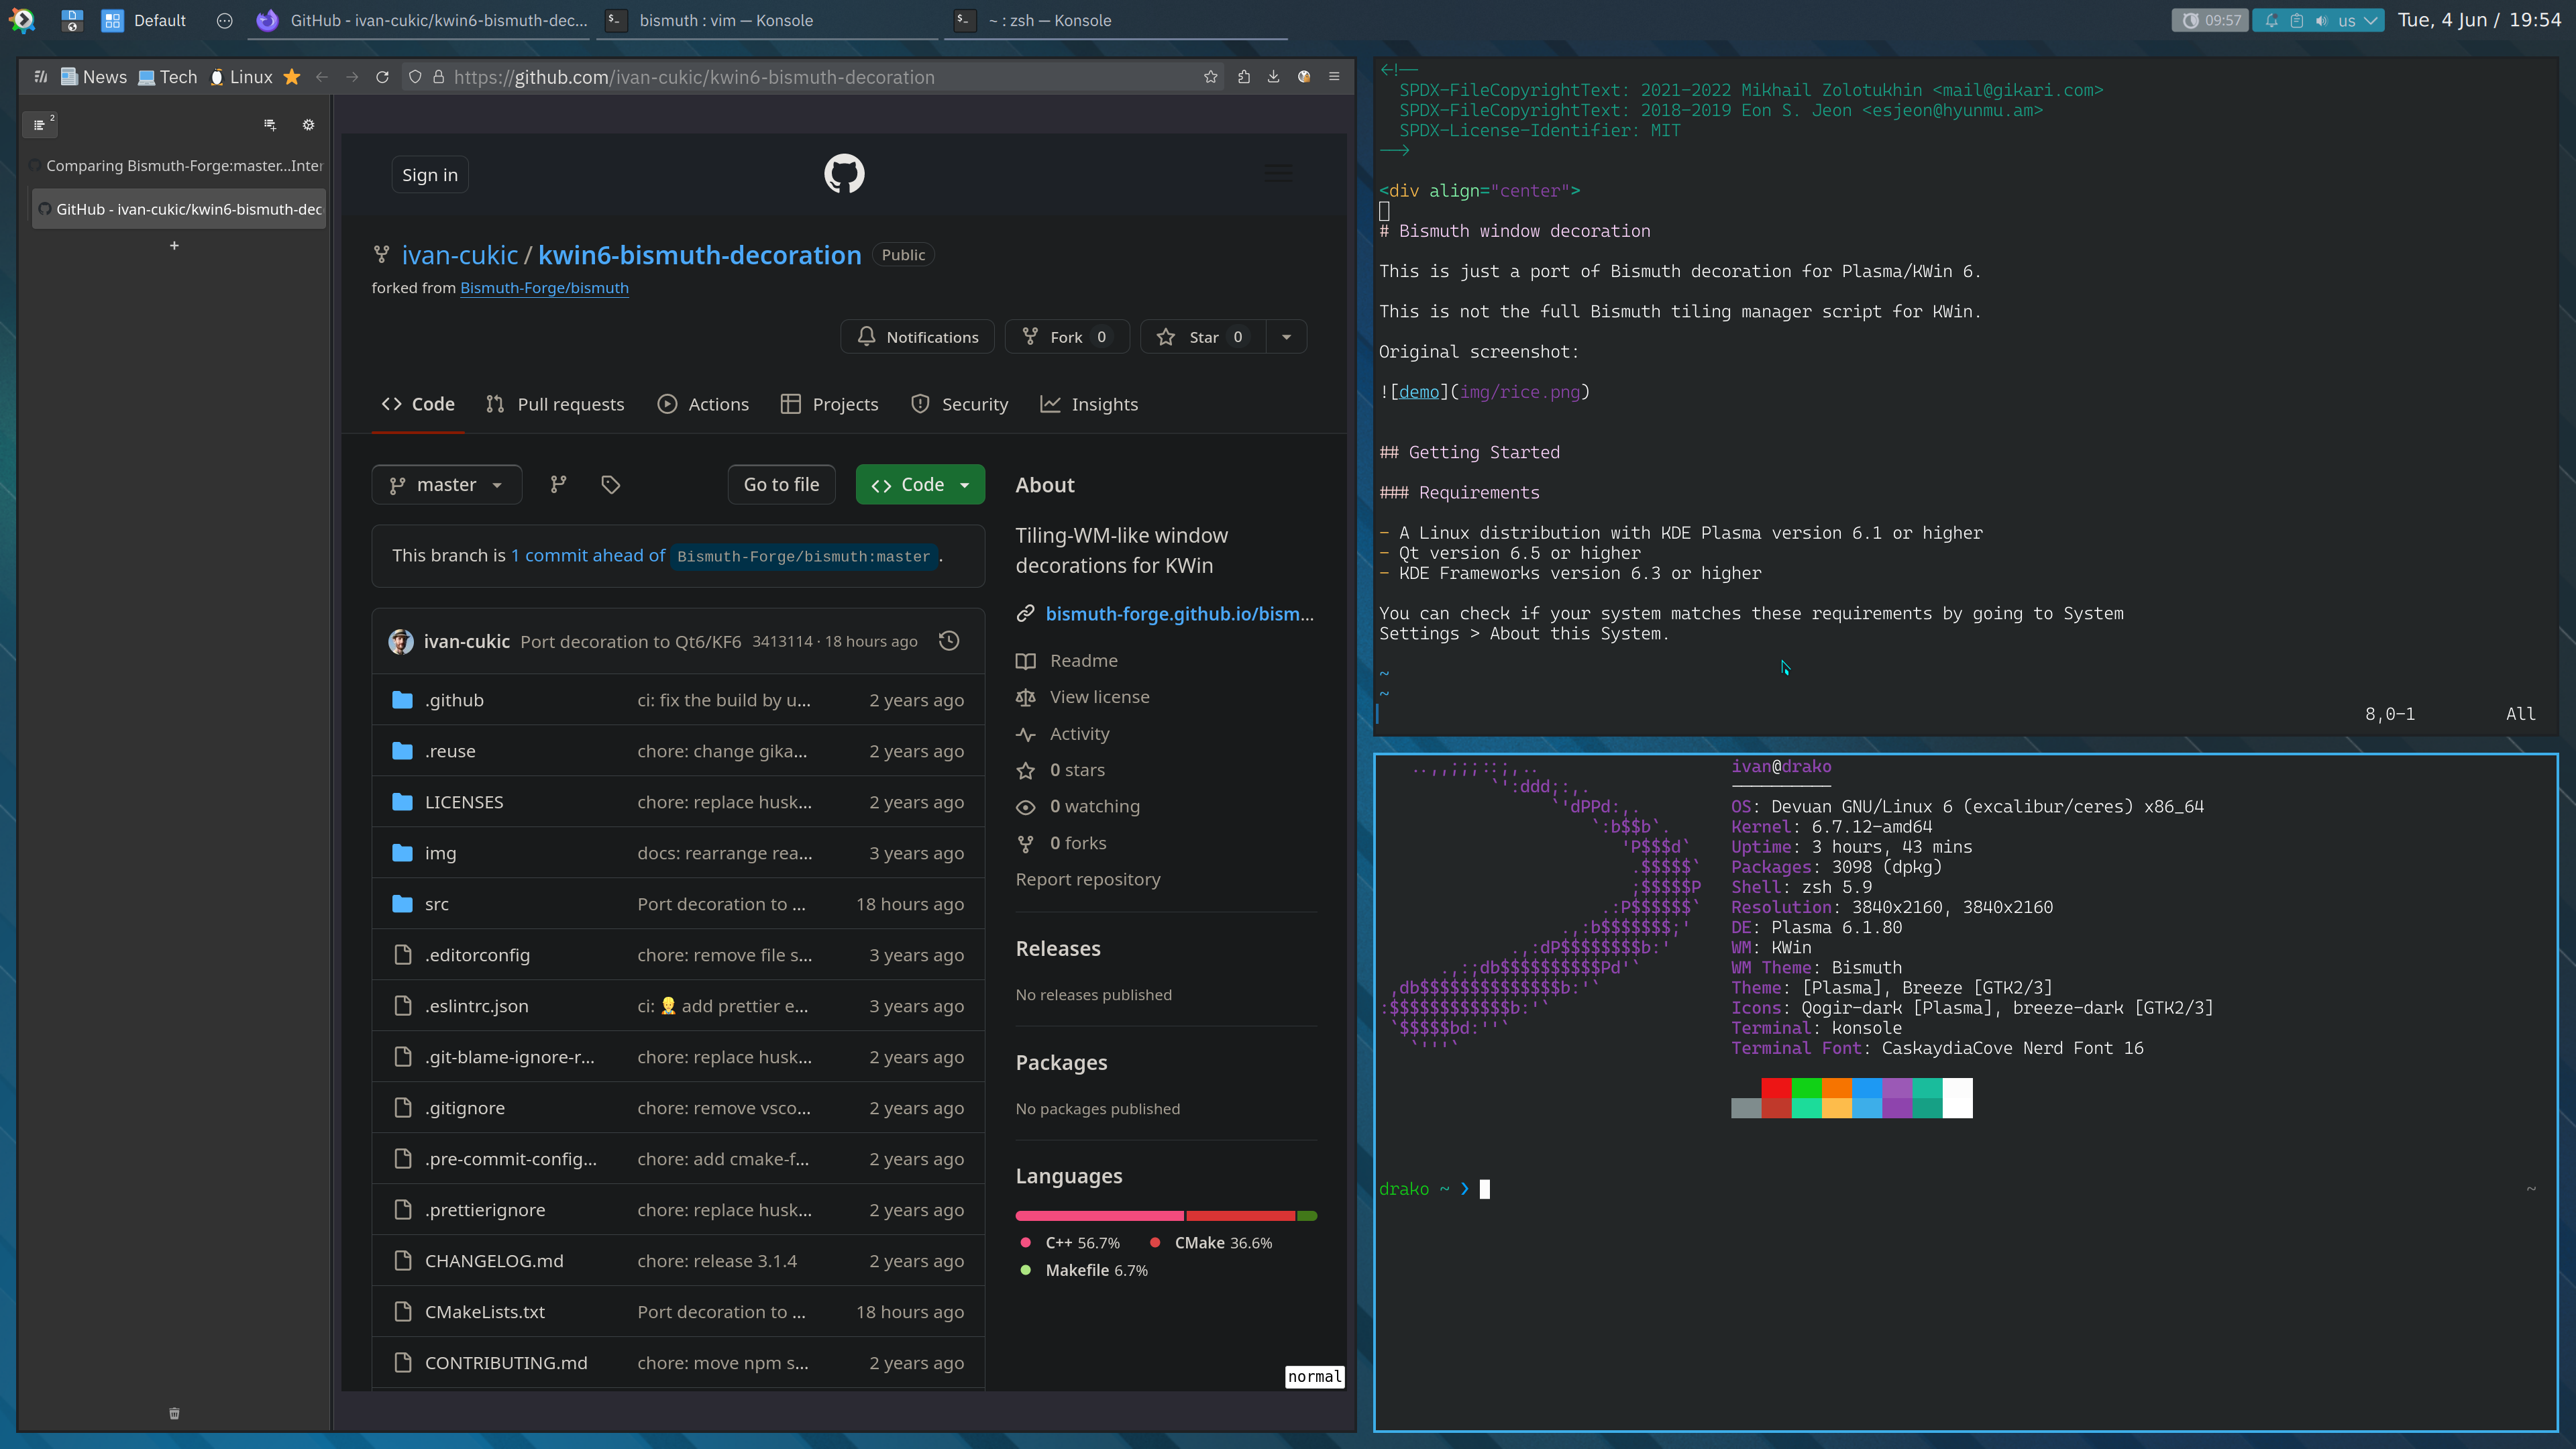Open the CHANGELOG.md file
This screenshot has height=1449, width=2576.
click(494, 1261)
